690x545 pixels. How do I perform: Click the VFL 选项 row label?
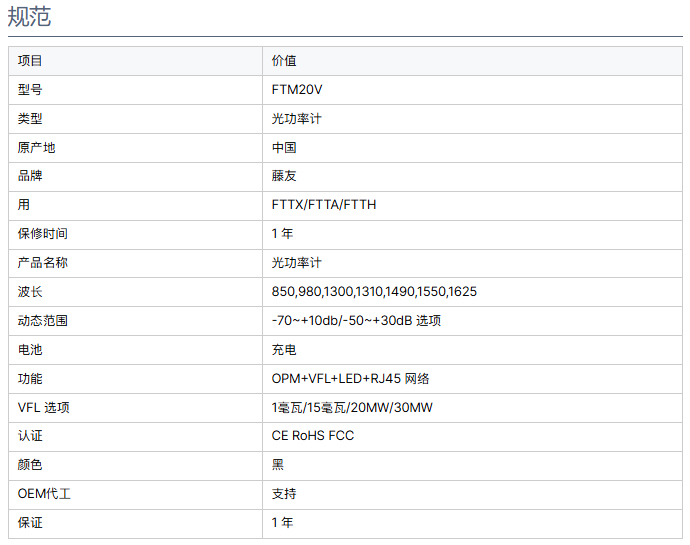pyautogui.click(x=44, y=408)
